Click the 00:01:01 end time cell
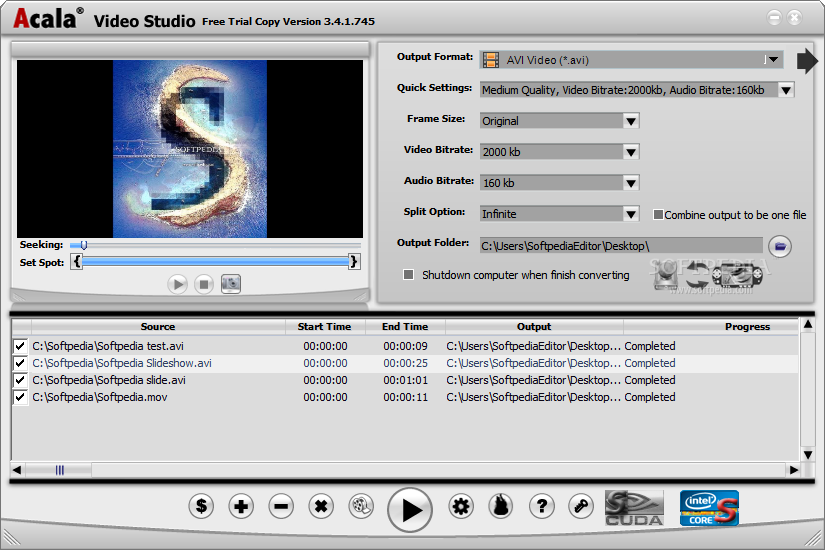 pyautogui.click(x=405, y=380)
